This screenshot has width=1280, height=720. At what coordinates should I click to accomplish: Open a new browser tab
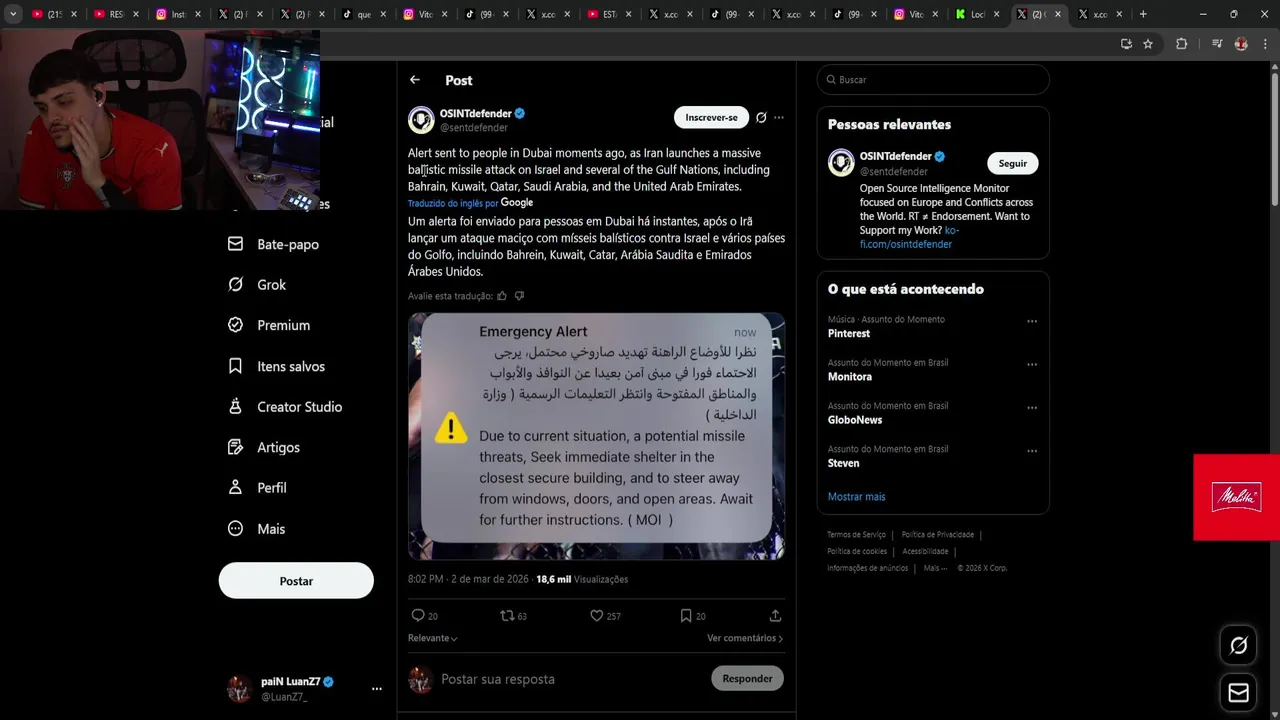coord(1143,14)
